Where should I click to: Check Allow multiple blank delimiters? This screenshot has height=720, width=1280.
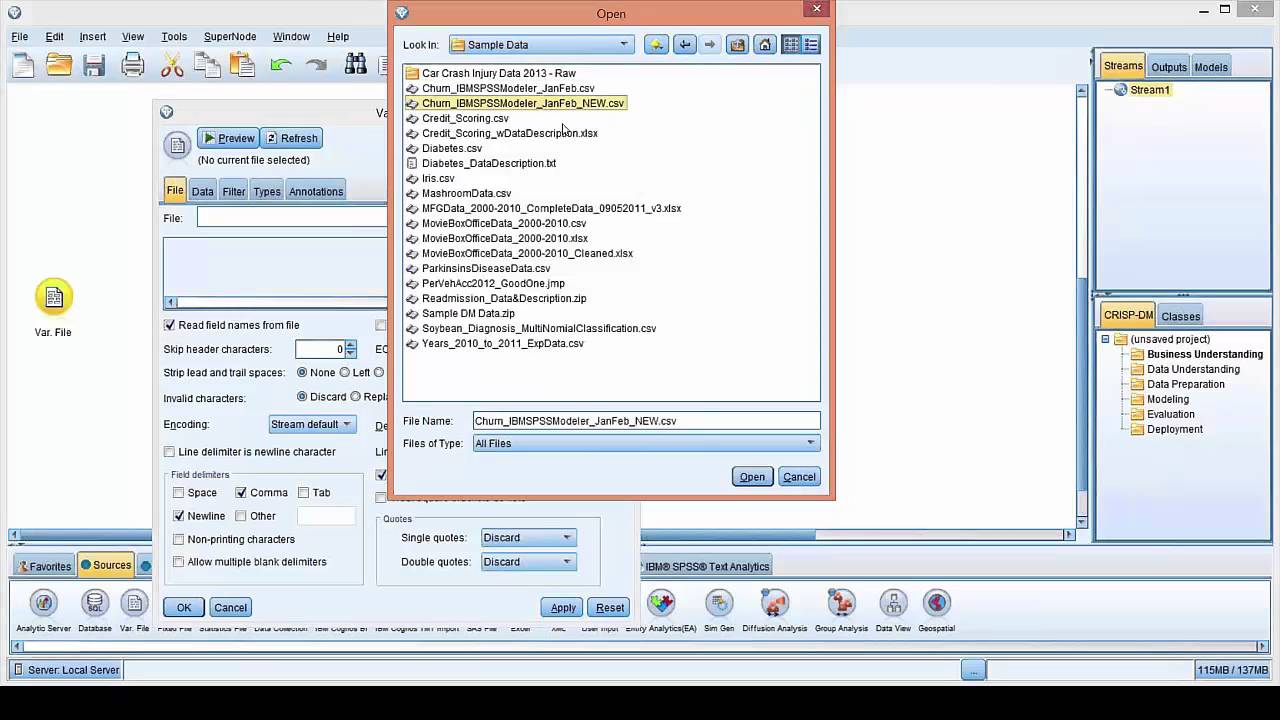click(179, 562)
